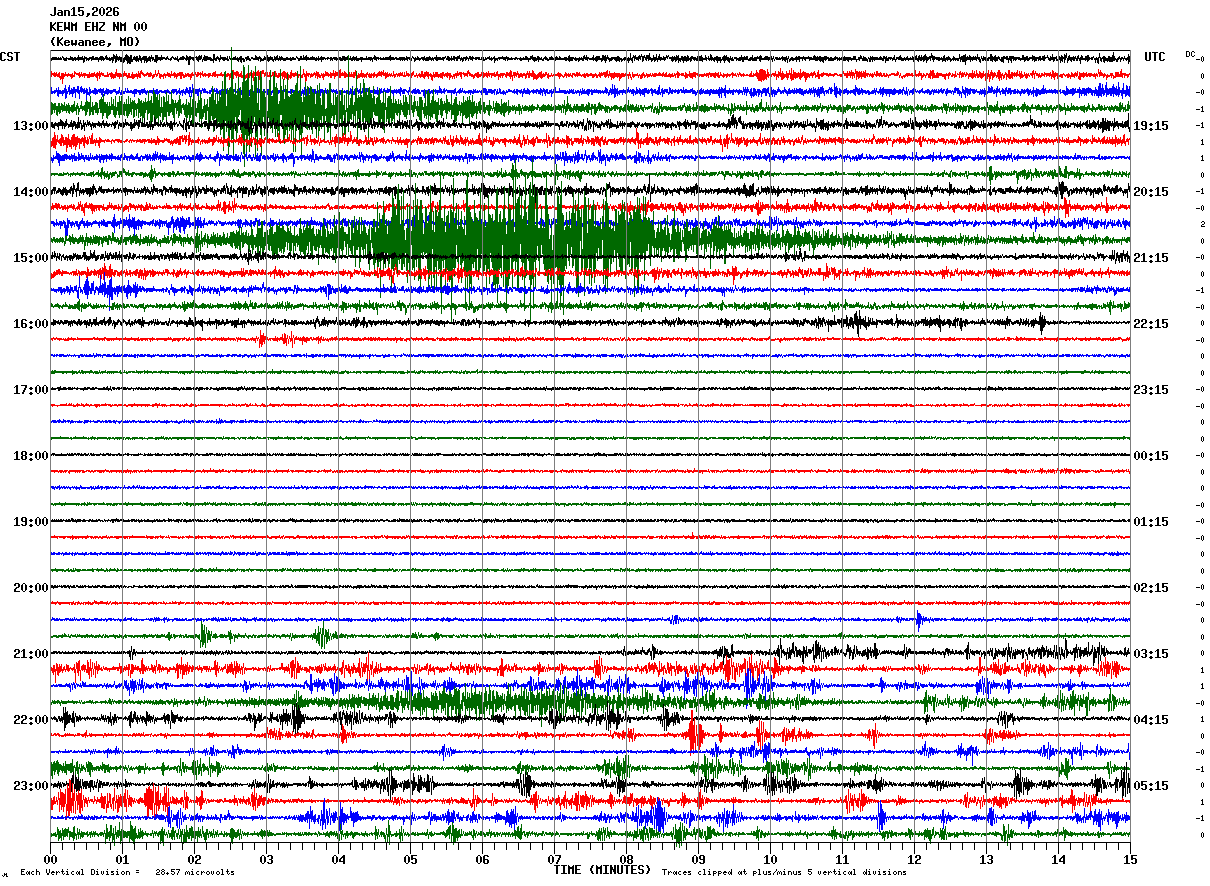
Task: Click the x-axis minute tick label 15
Action: click(1130, 859)
